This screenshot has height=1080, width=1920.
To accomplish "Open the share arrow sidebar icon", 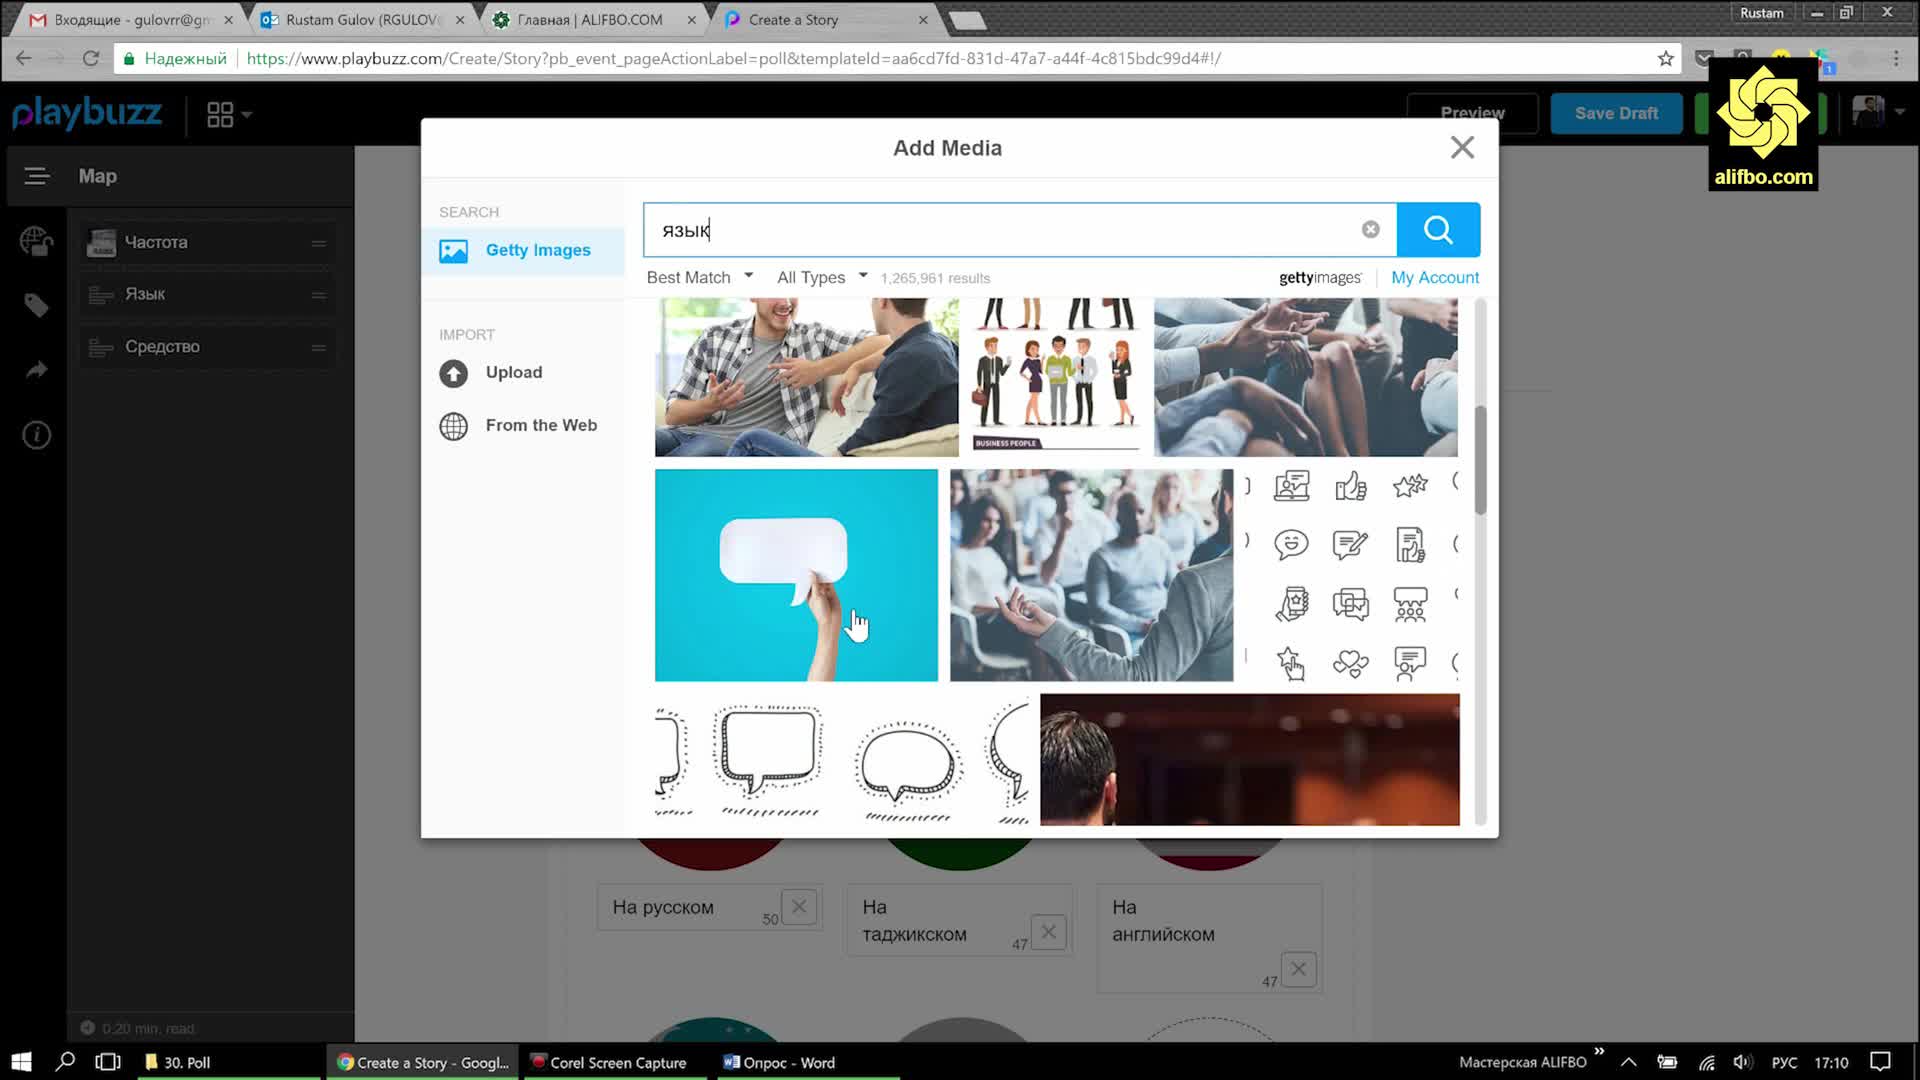I will coord(37,370).
